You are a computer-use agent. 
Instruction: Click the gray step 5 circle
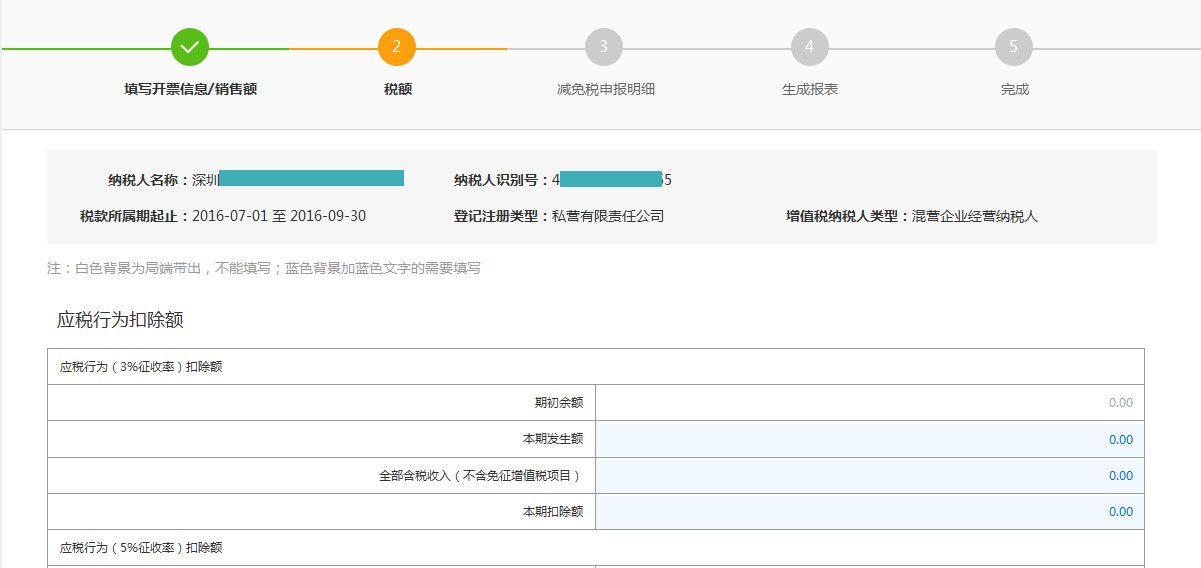point(1013,47)
